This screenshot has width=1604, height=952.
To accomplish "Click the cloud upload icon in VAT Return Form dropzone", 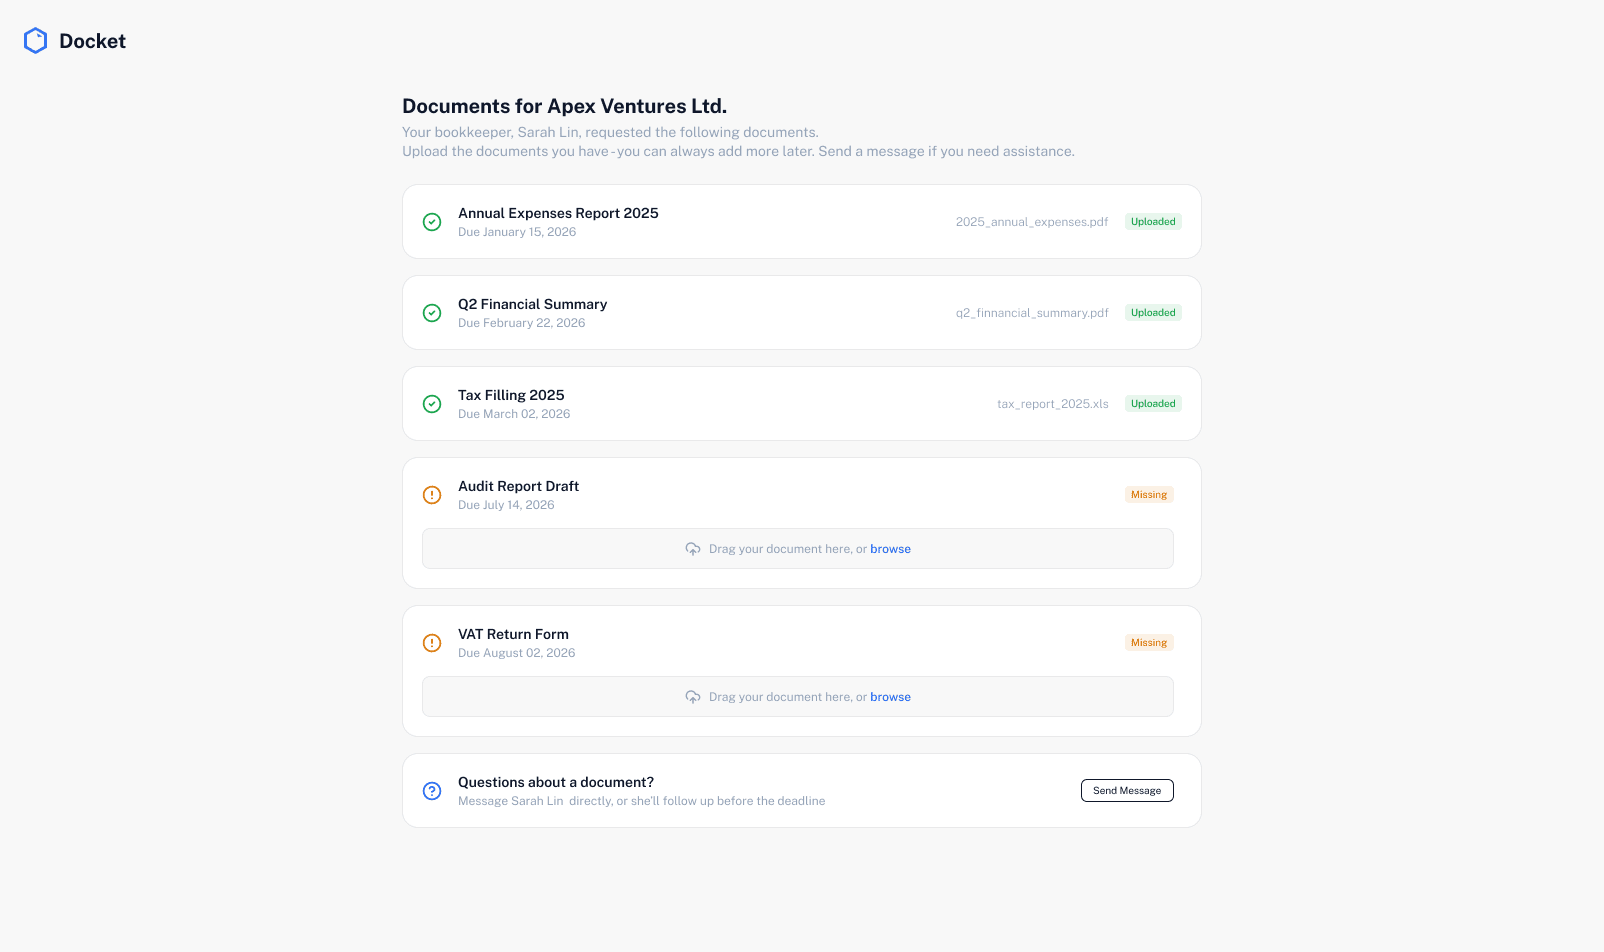I will click(x=693, y=697).
